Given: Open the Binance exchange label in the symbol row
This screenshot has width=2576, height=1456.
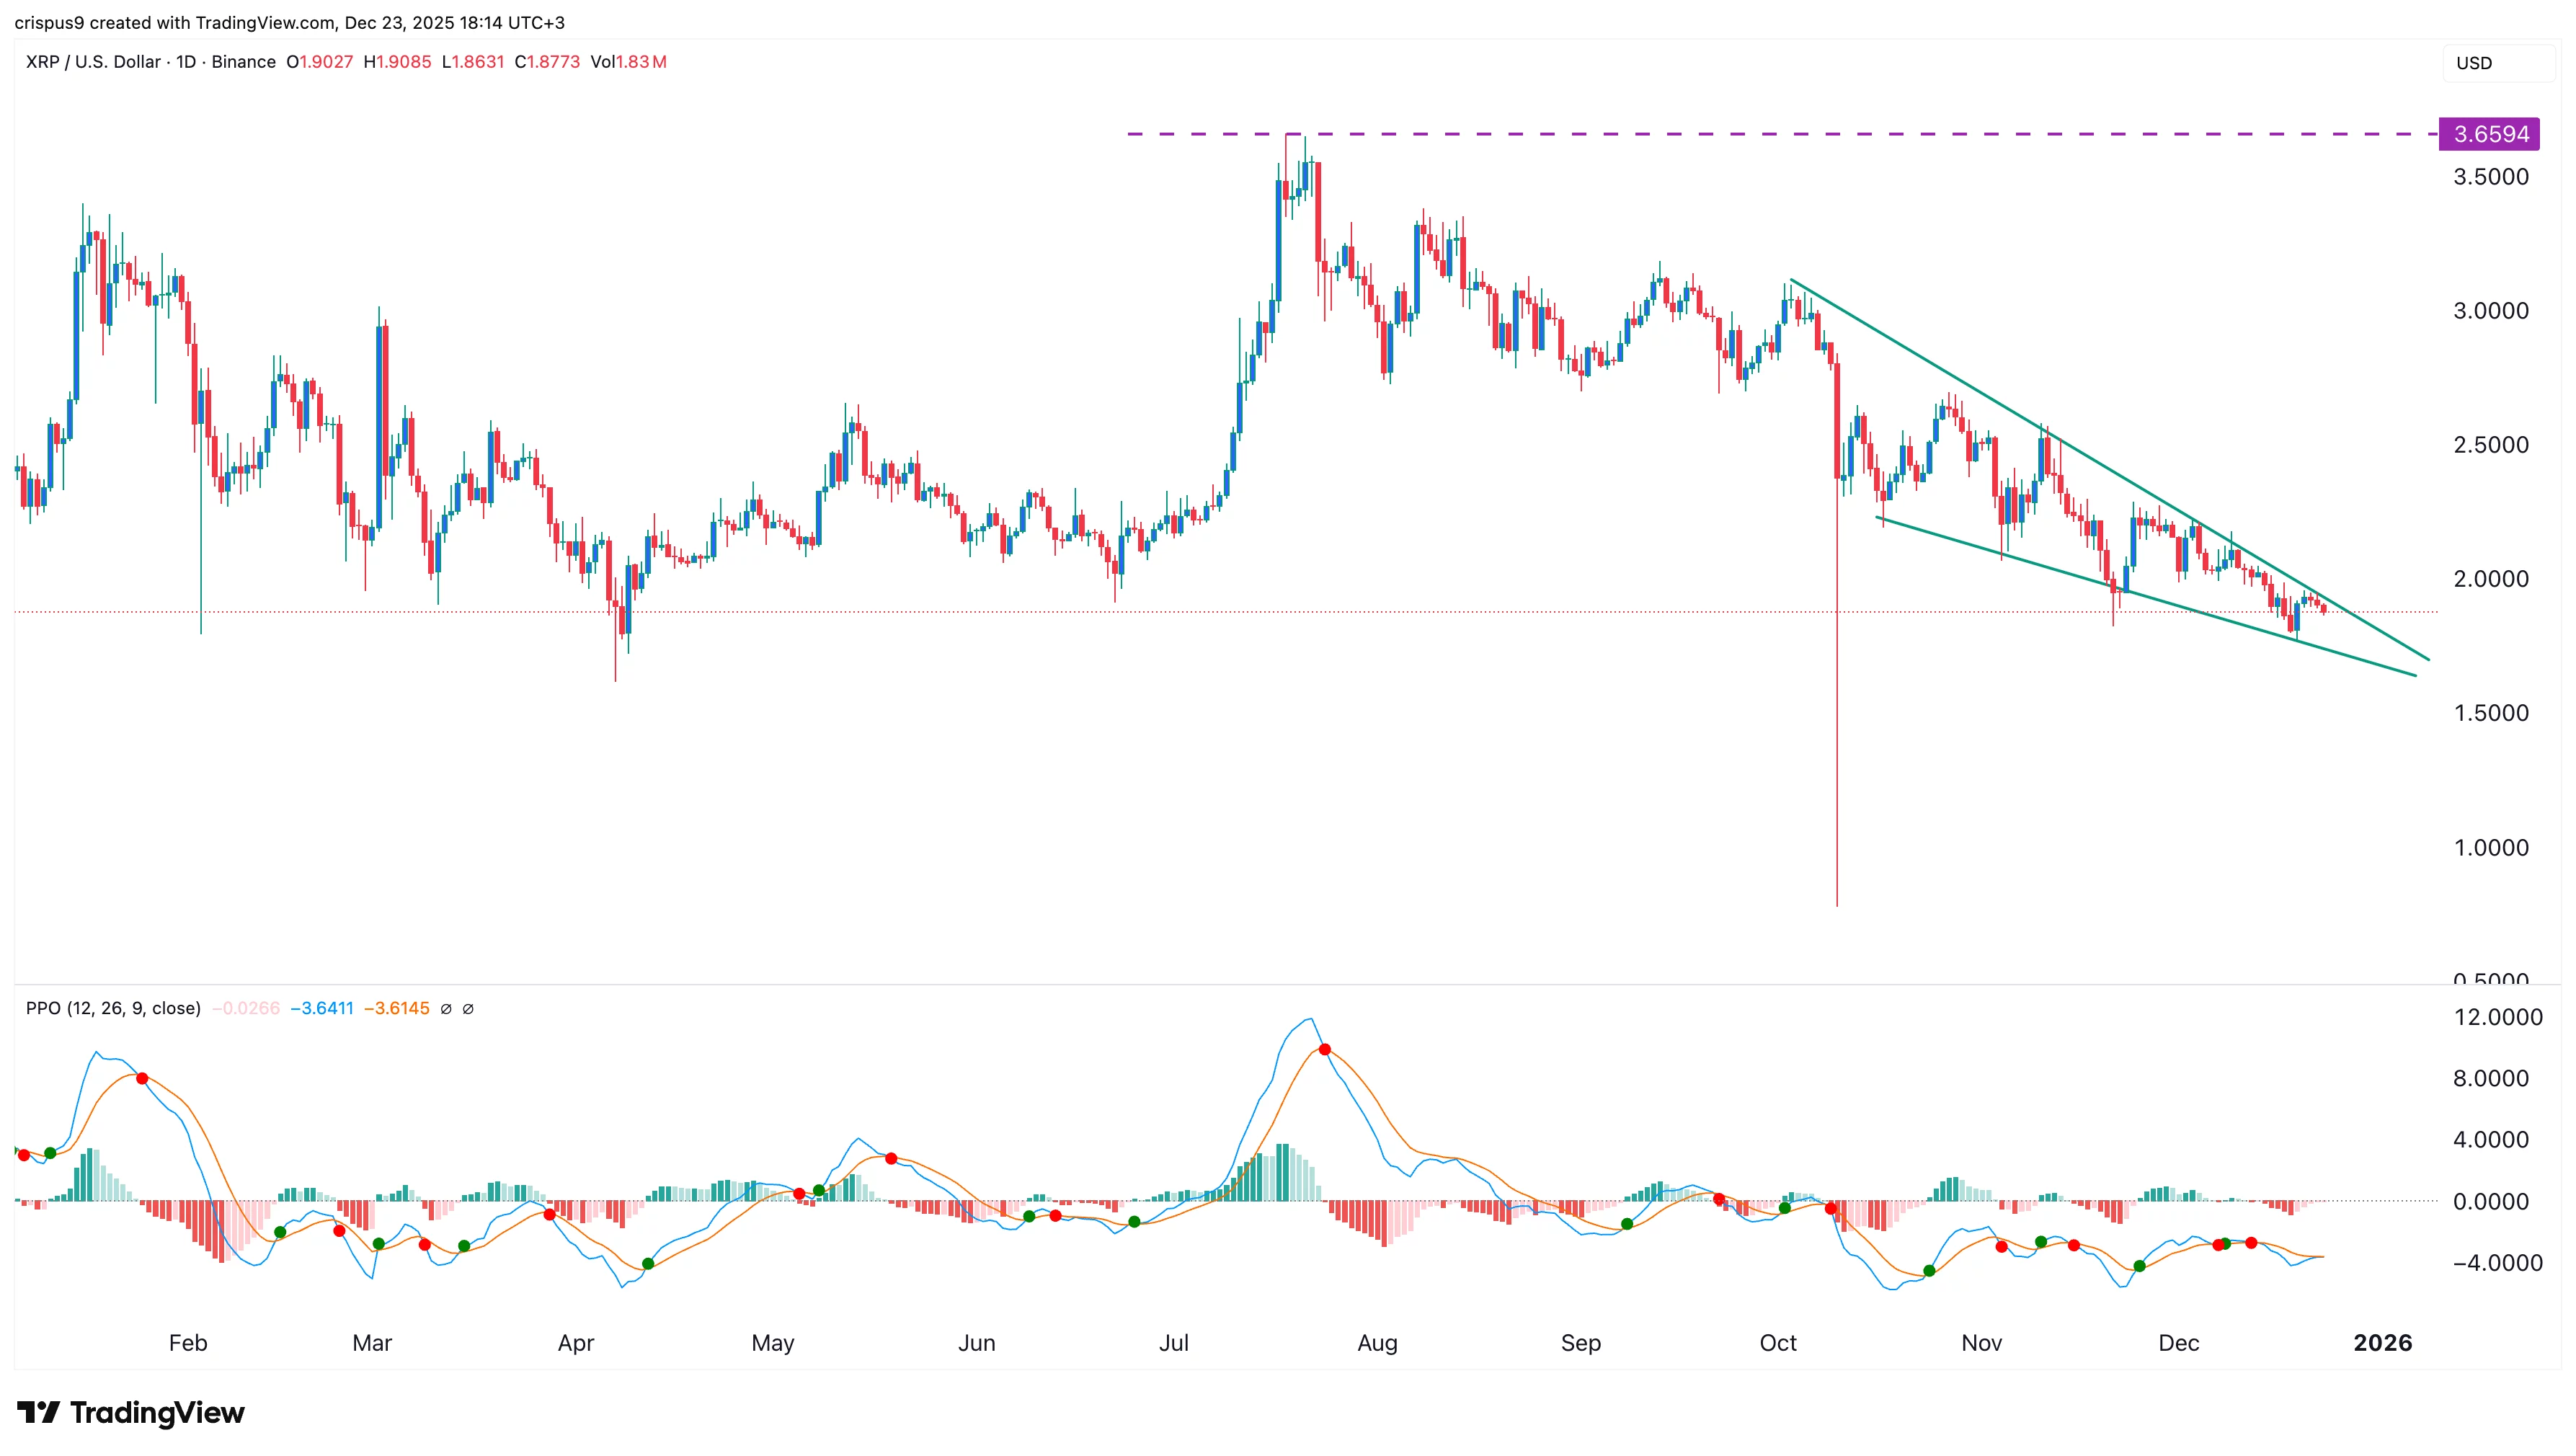Looking at the screenshot, I should pos(243,62).
